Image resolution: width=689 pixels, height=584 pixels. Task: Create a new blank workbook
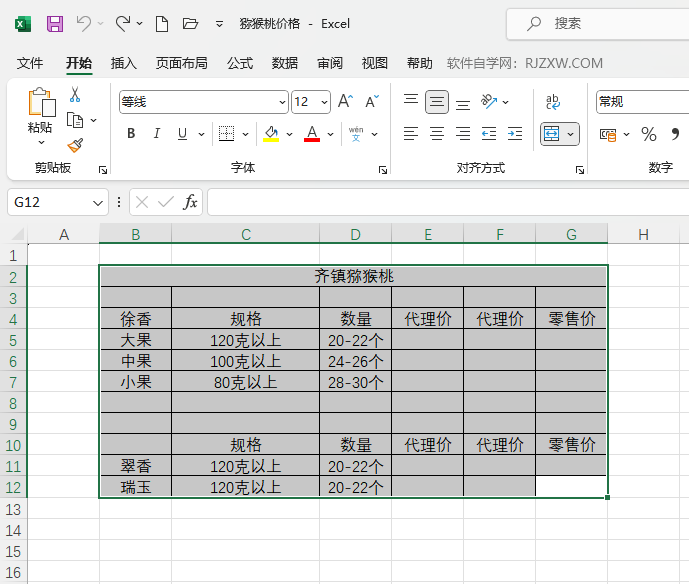162,24
